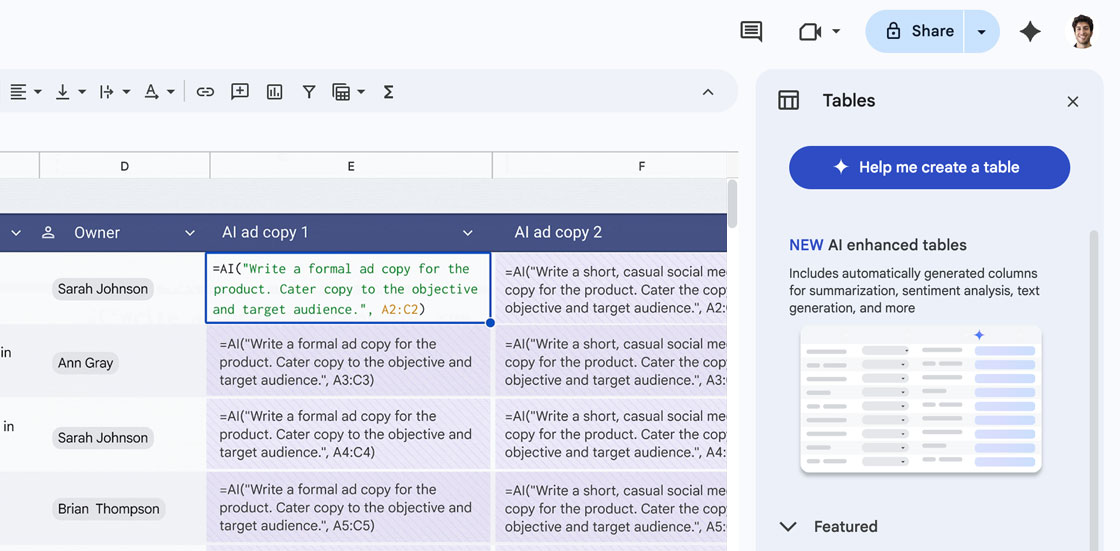Click Help me create a table
Image resolution: width=1120 pixels, height=551 pixels.
[x=929, y=167]
